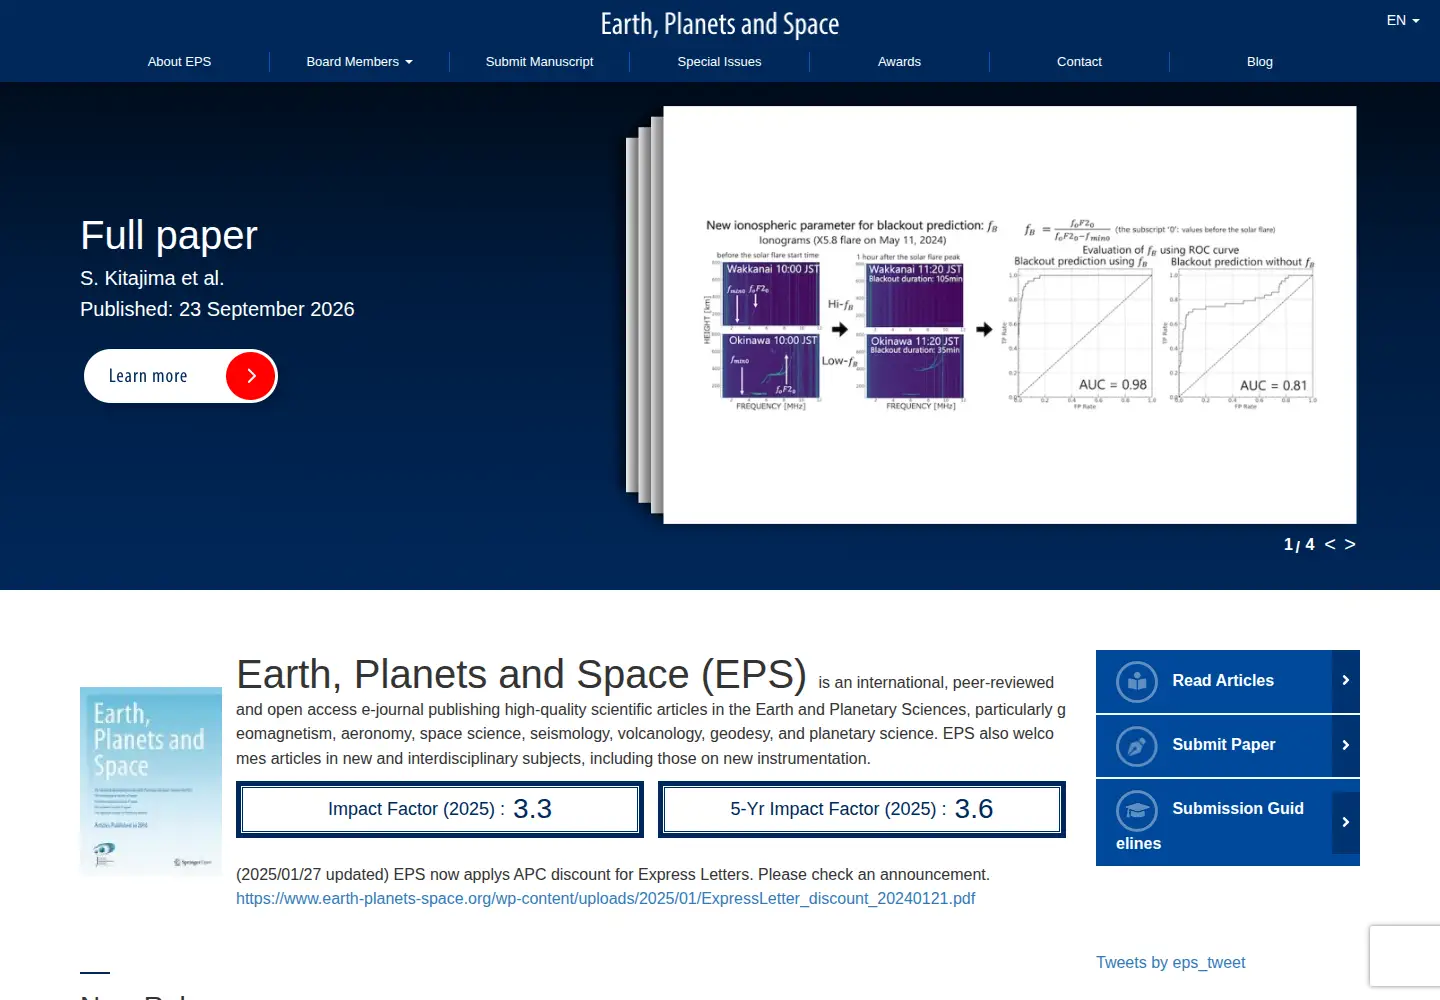Click arrow next to Submission Guidelines

[1346, 822]
